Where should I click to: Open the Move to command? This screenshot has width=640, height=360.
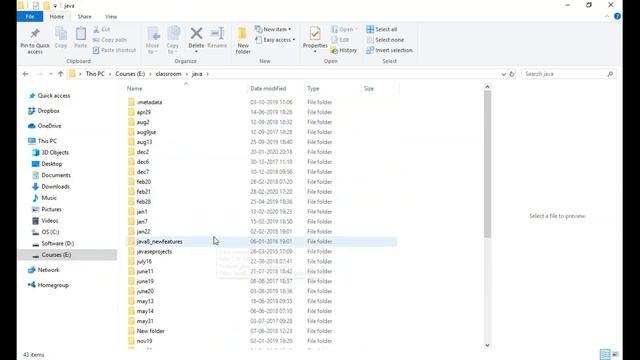153,40
